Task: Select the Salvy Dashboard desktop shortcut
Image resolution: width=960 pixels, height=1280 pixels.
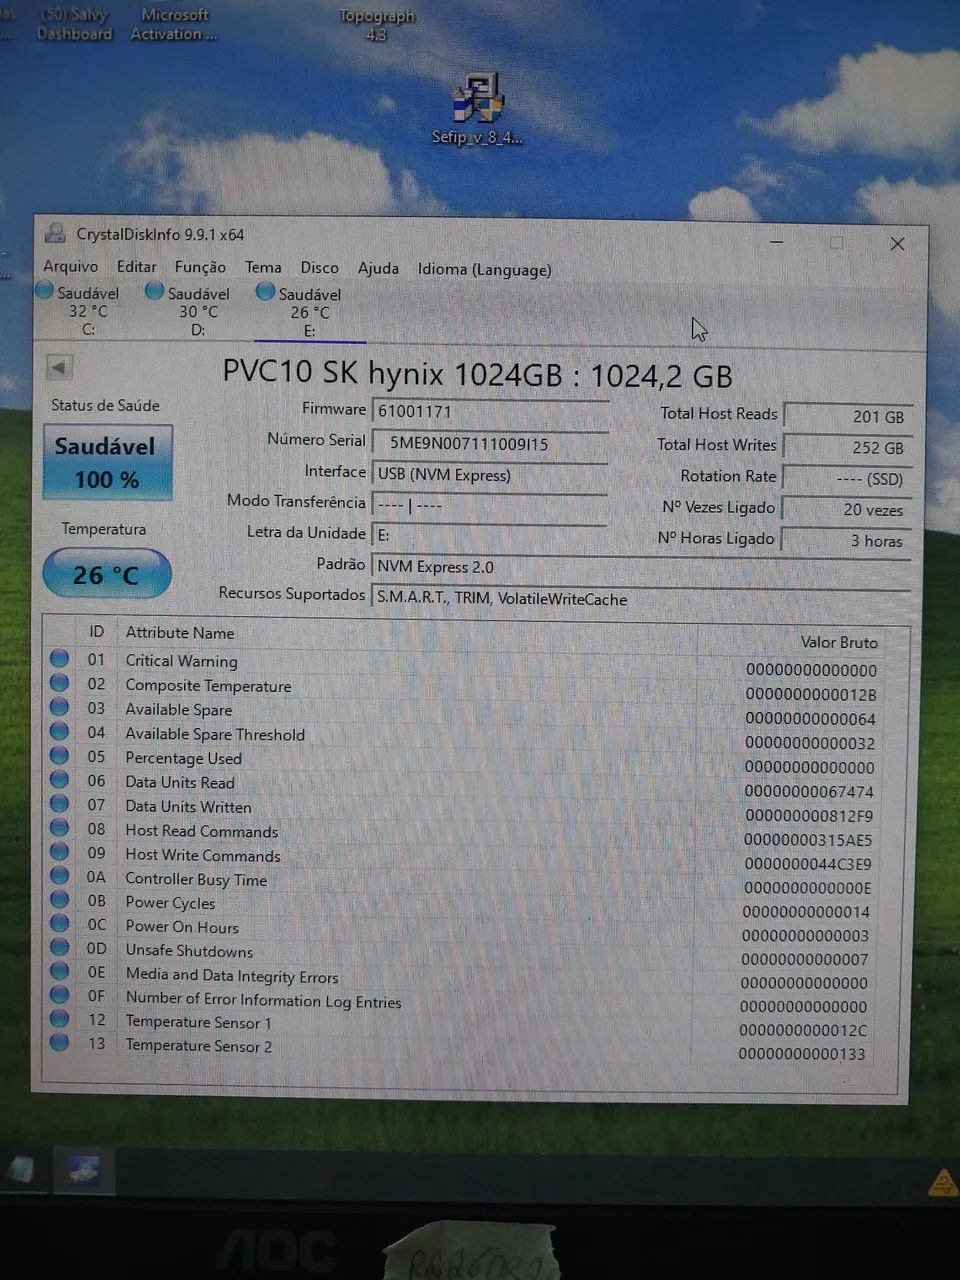Action: pos(75,24)
